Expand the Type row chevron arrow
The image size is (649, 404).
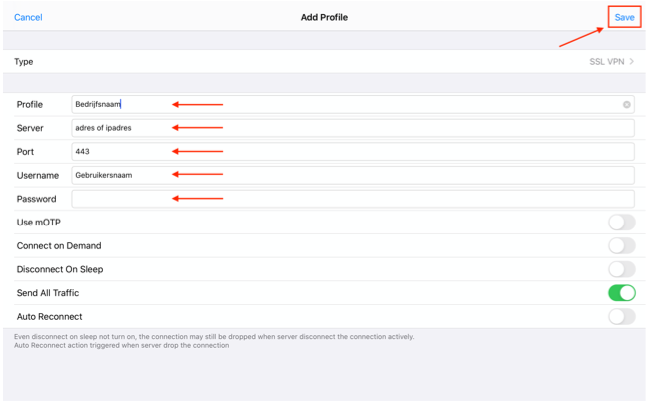(x=632, y=62)
